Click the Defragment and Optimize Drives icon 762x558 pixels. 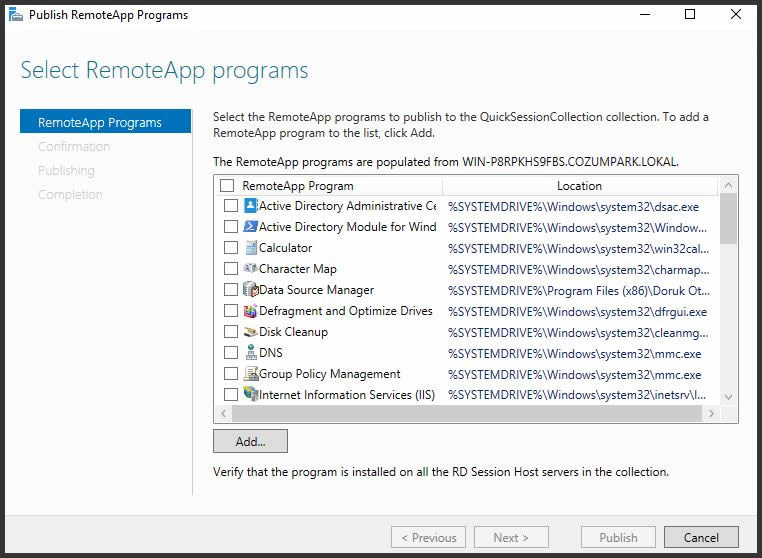pos(250,311)
